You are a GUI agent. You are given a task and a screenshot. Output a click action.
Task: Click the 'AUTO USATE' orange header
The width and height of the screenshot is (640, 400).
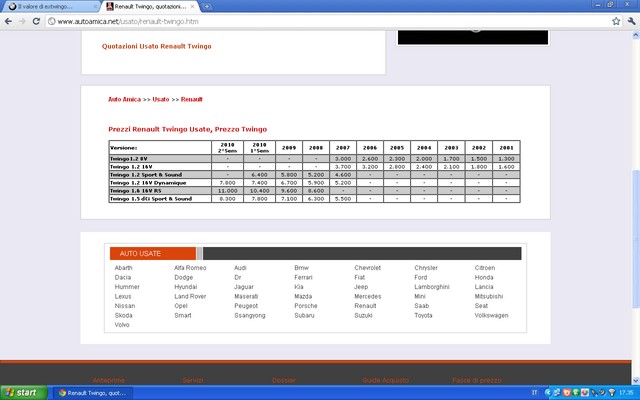tap(153, 253)
